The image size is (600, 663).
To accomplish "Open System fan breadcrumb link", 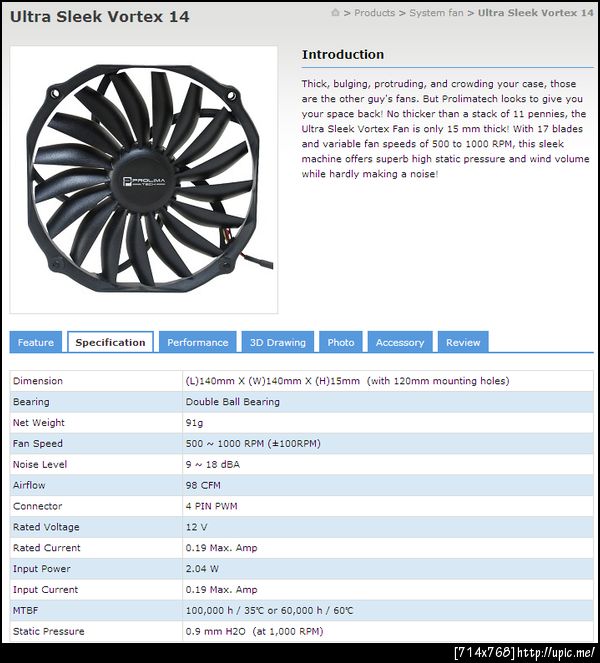I will click(x=436, y=13).
